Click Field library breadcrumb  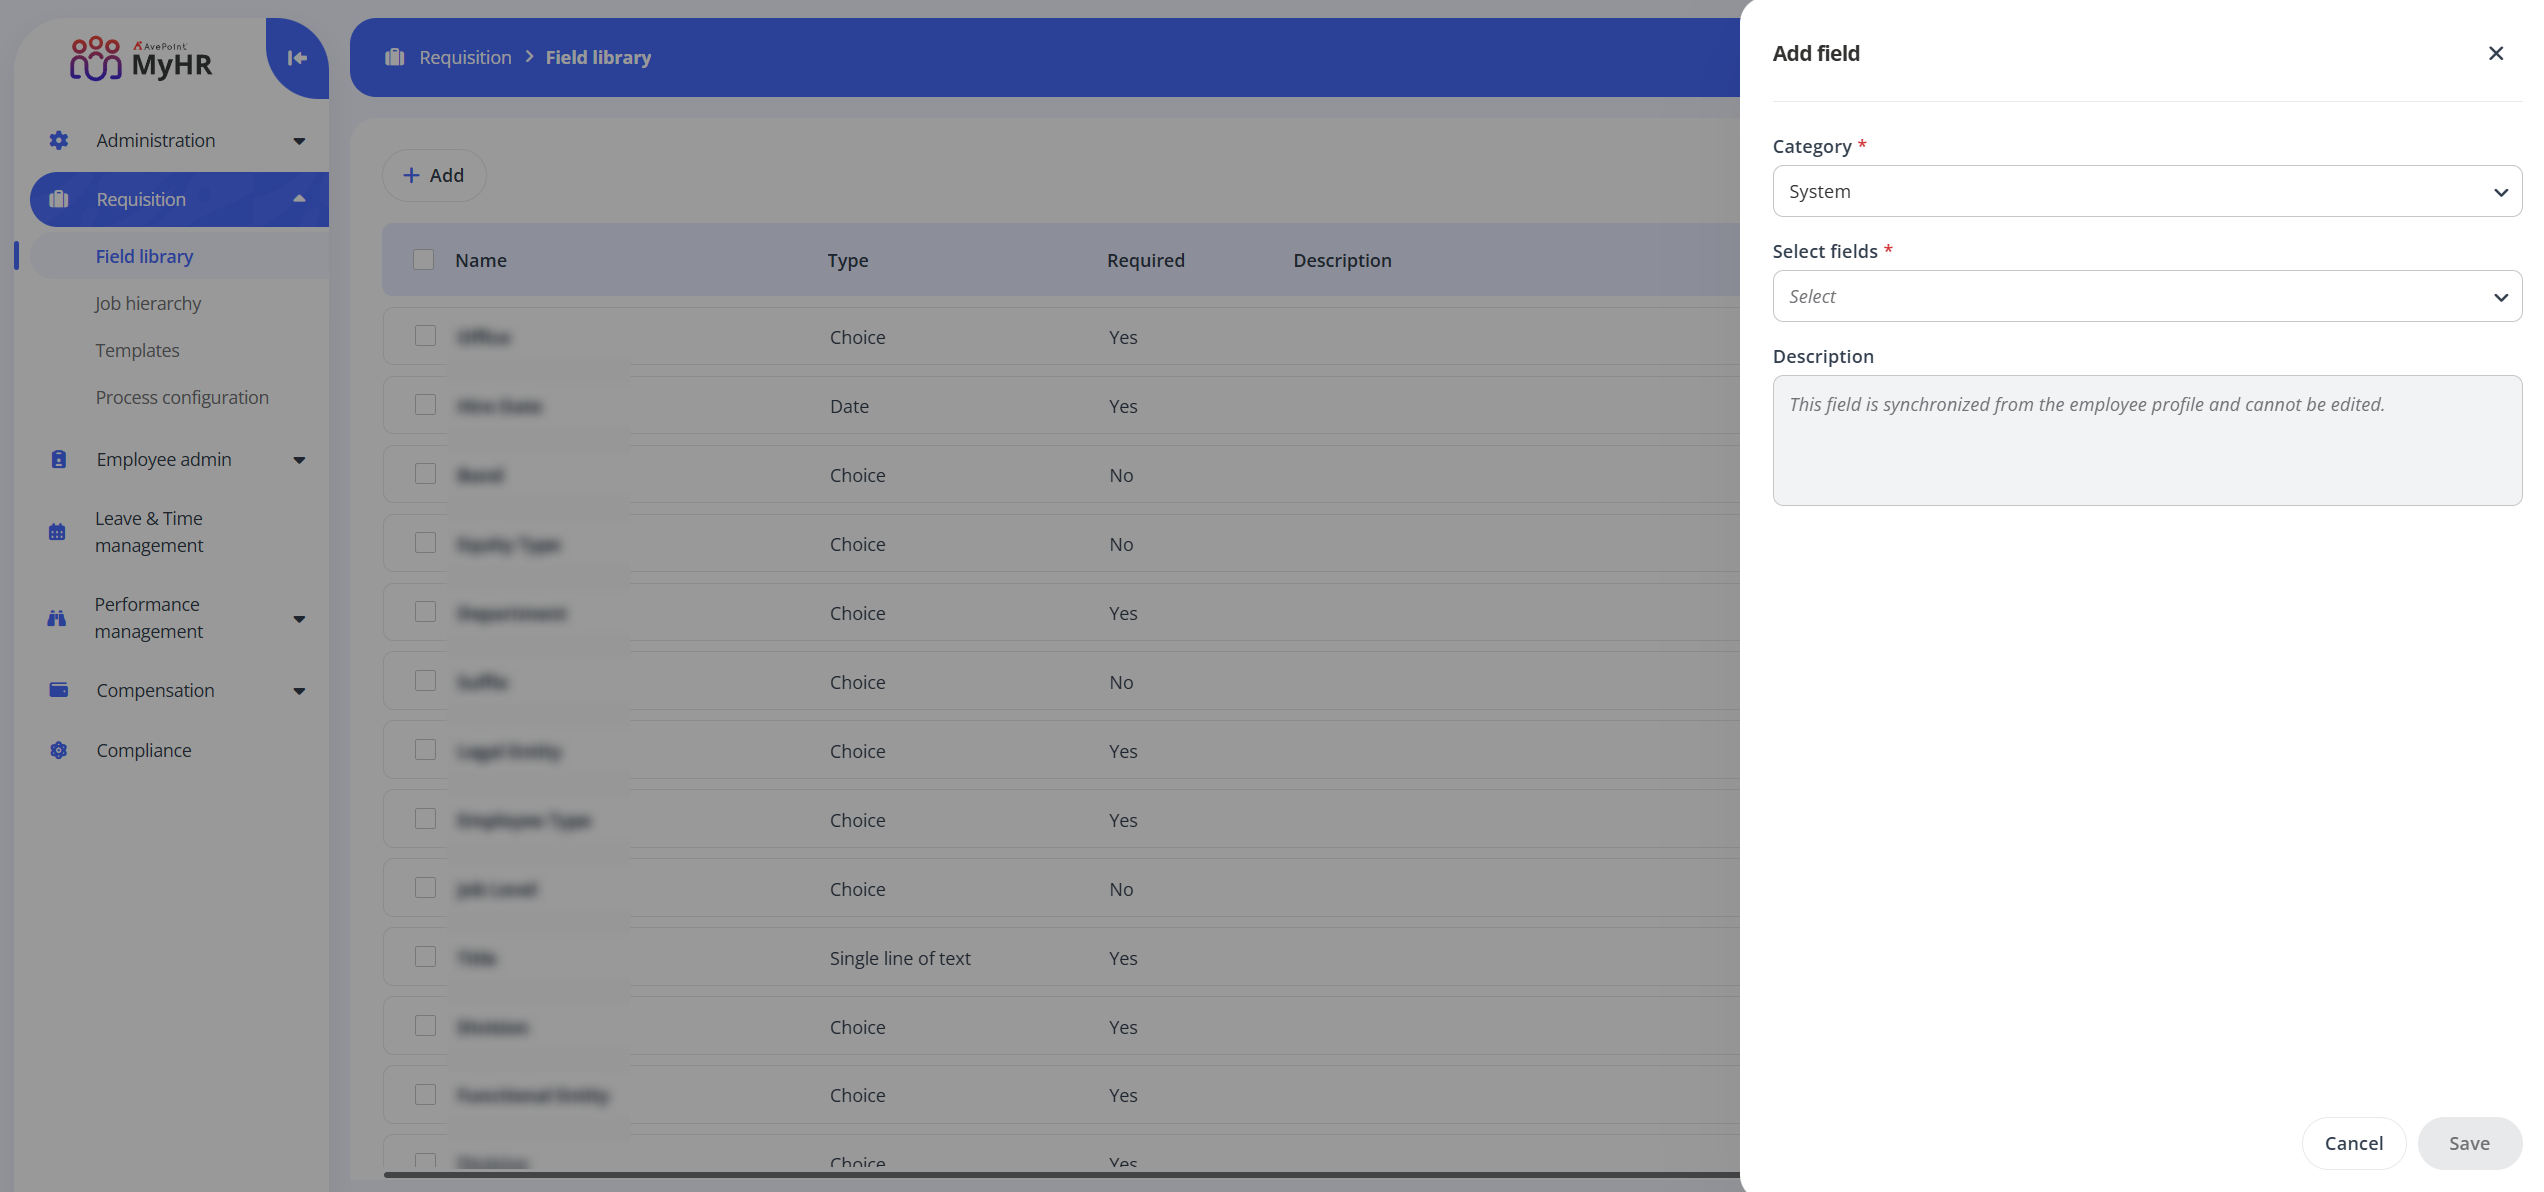click(598, 57)
